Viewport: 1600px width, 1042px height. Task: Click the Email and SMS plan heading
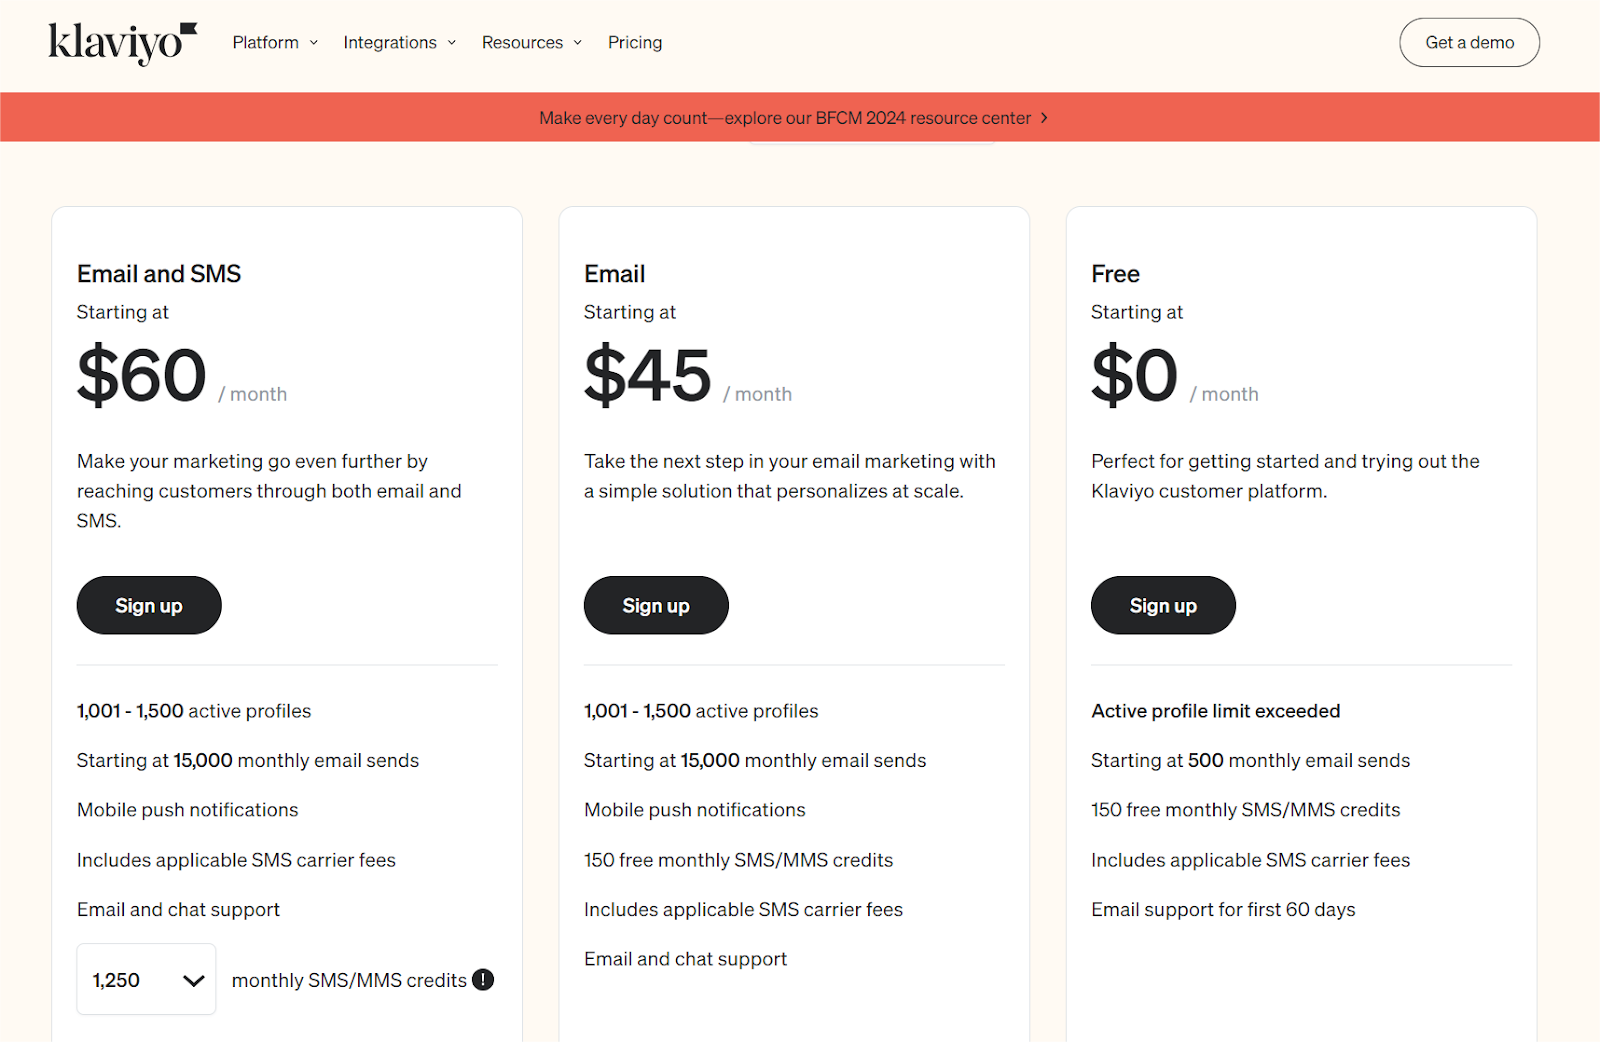click(x=159, y=274)
